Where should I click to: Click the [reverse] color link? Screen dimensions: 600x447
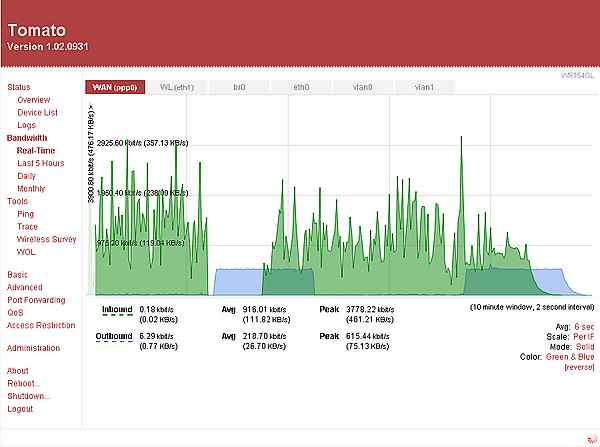coord(580,367)
